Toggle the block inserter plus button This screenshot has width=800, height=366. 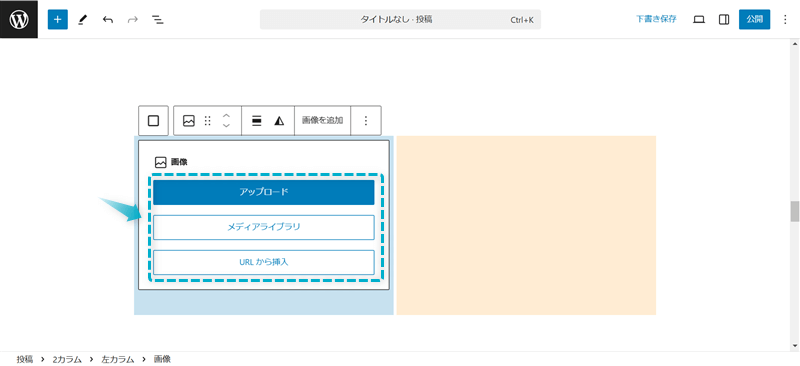58,19
